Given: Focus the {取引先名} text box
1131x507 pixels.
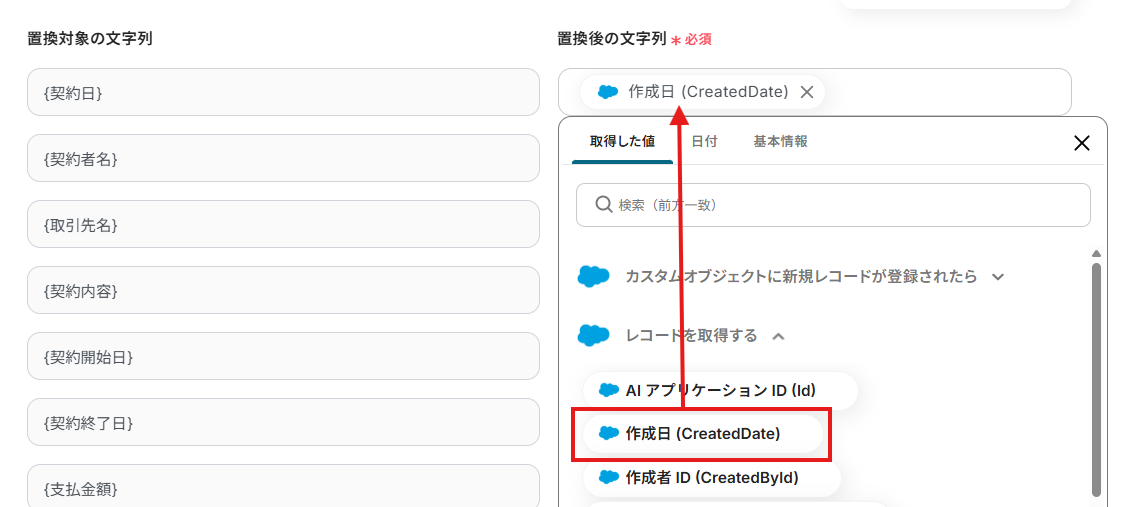Looking at the screenshot, I should pyautogui.click(x=283, y=224).
